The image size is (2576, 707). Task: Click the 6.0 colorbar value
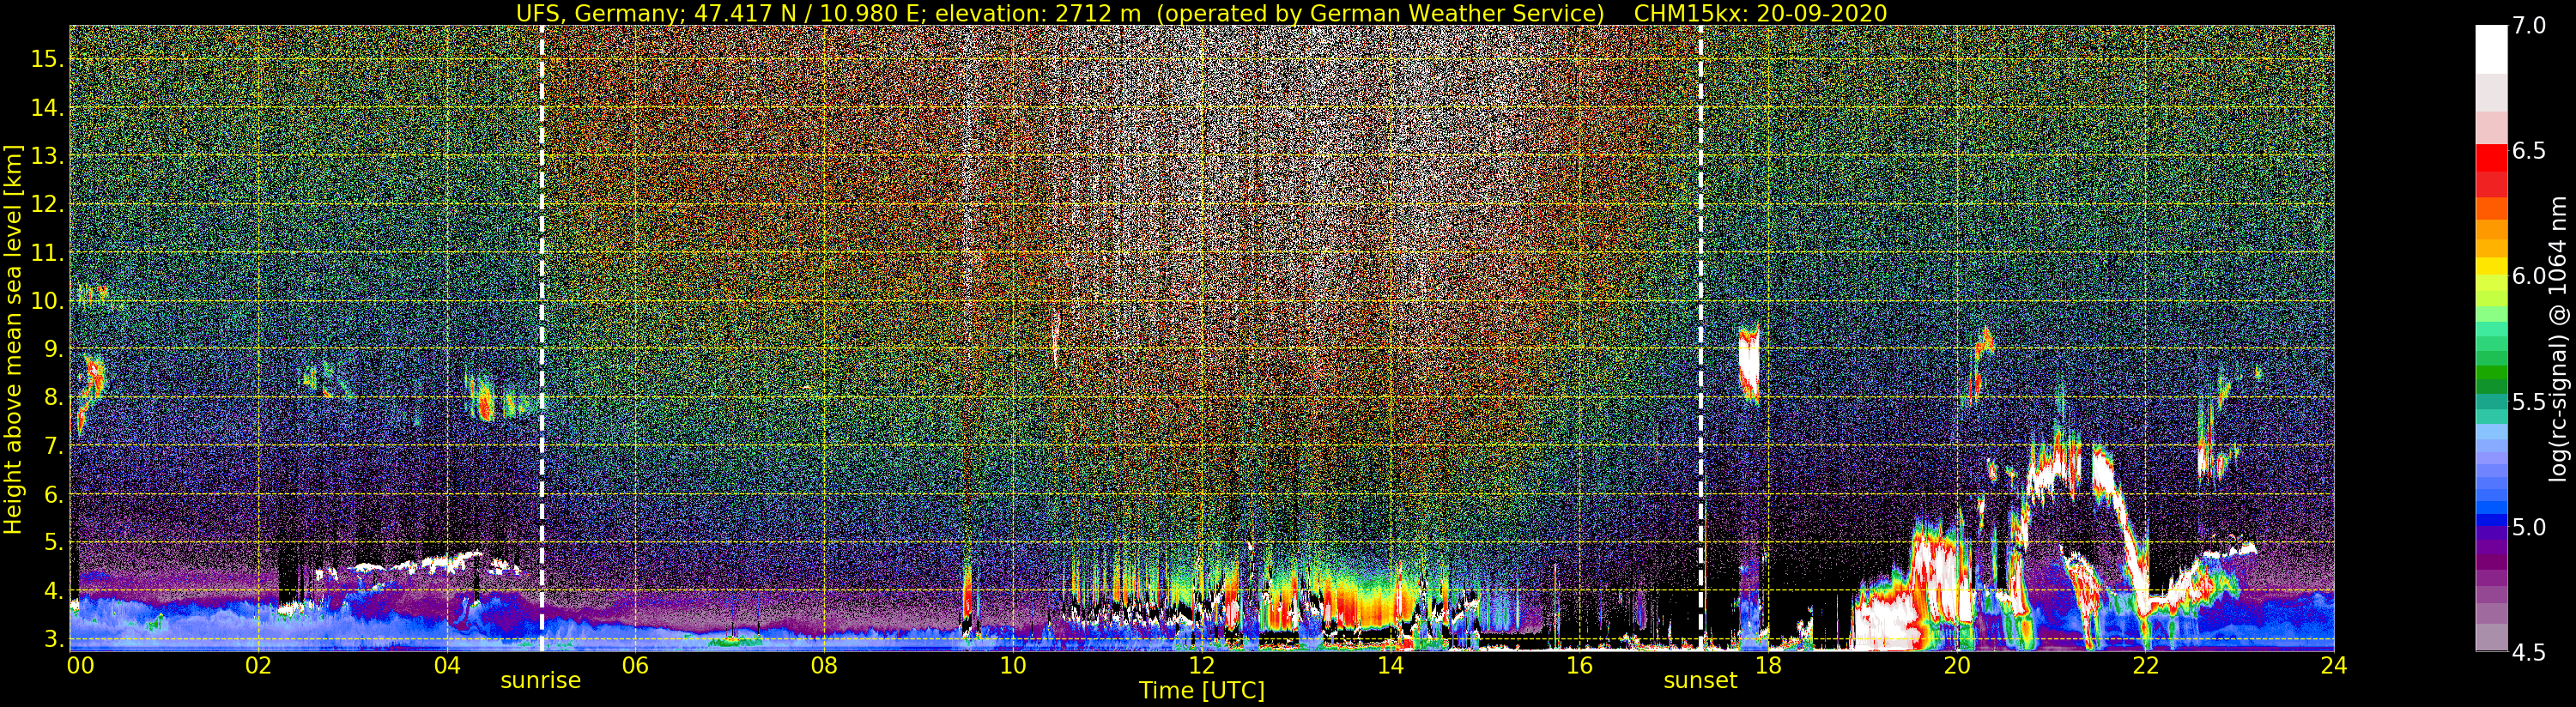point(2529,276)
